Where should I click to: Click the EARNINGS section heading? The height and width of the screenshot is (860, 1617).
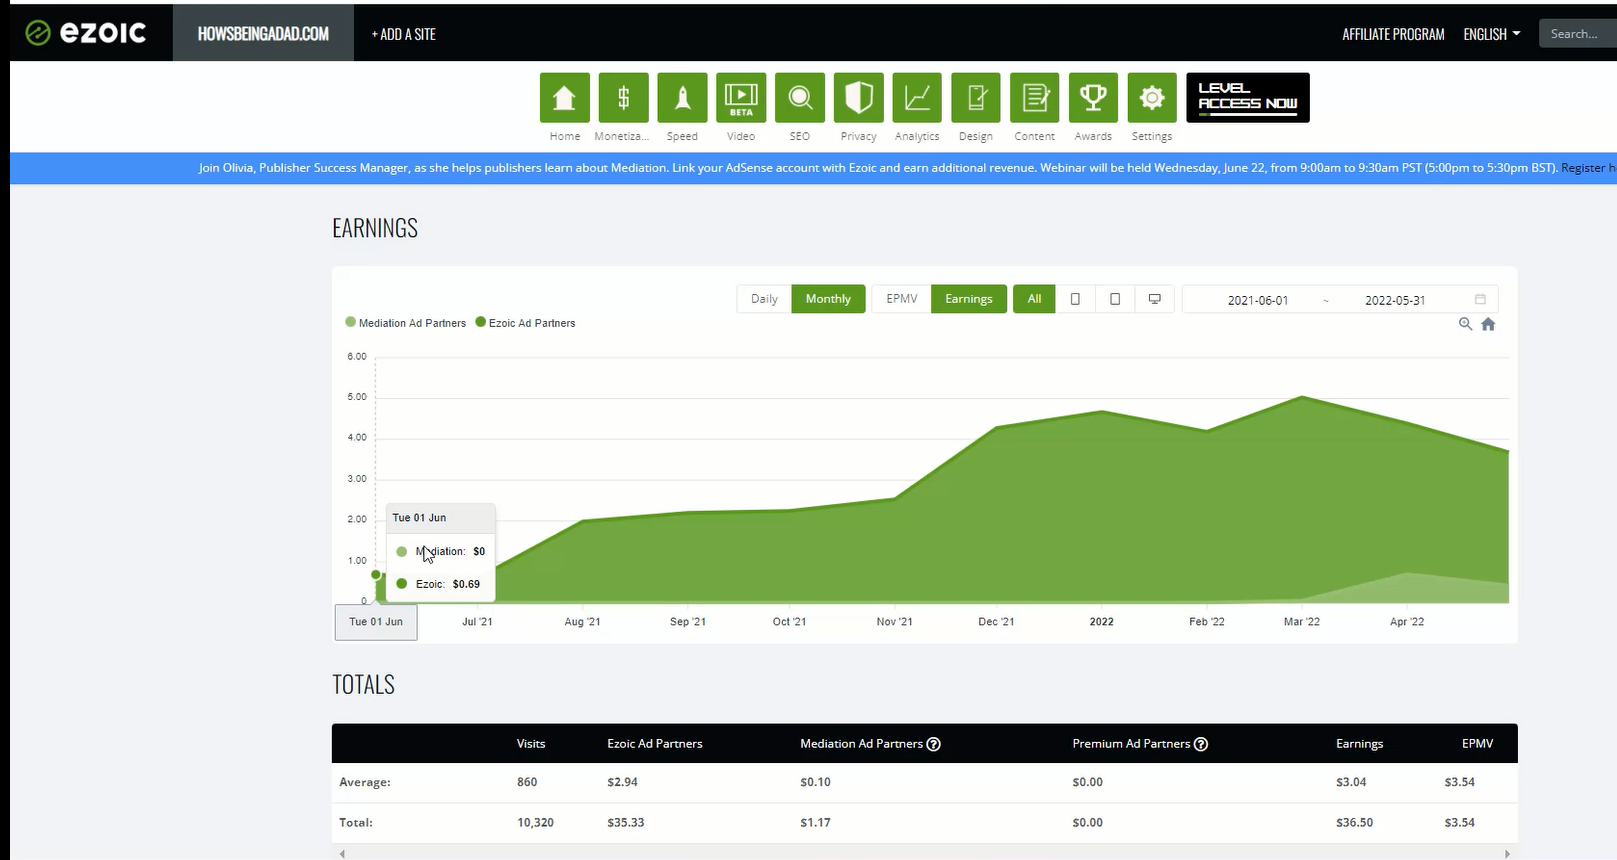[x=375, y=228]
